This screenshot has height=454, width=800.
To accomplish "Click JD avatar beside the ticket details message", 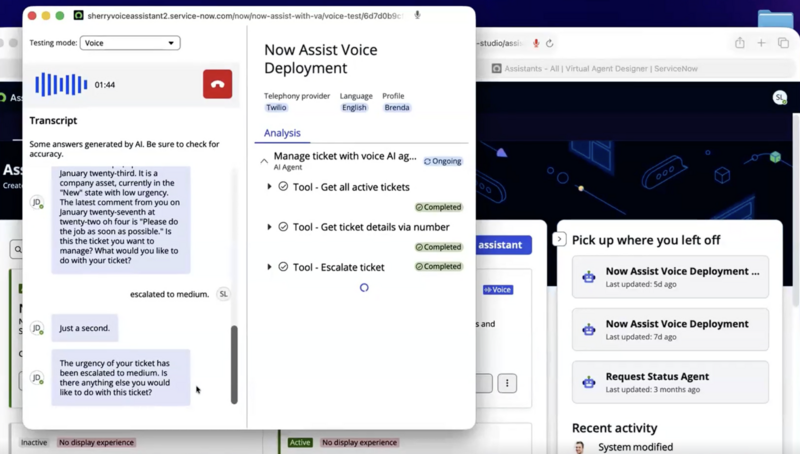I will (x=37, y=202).
